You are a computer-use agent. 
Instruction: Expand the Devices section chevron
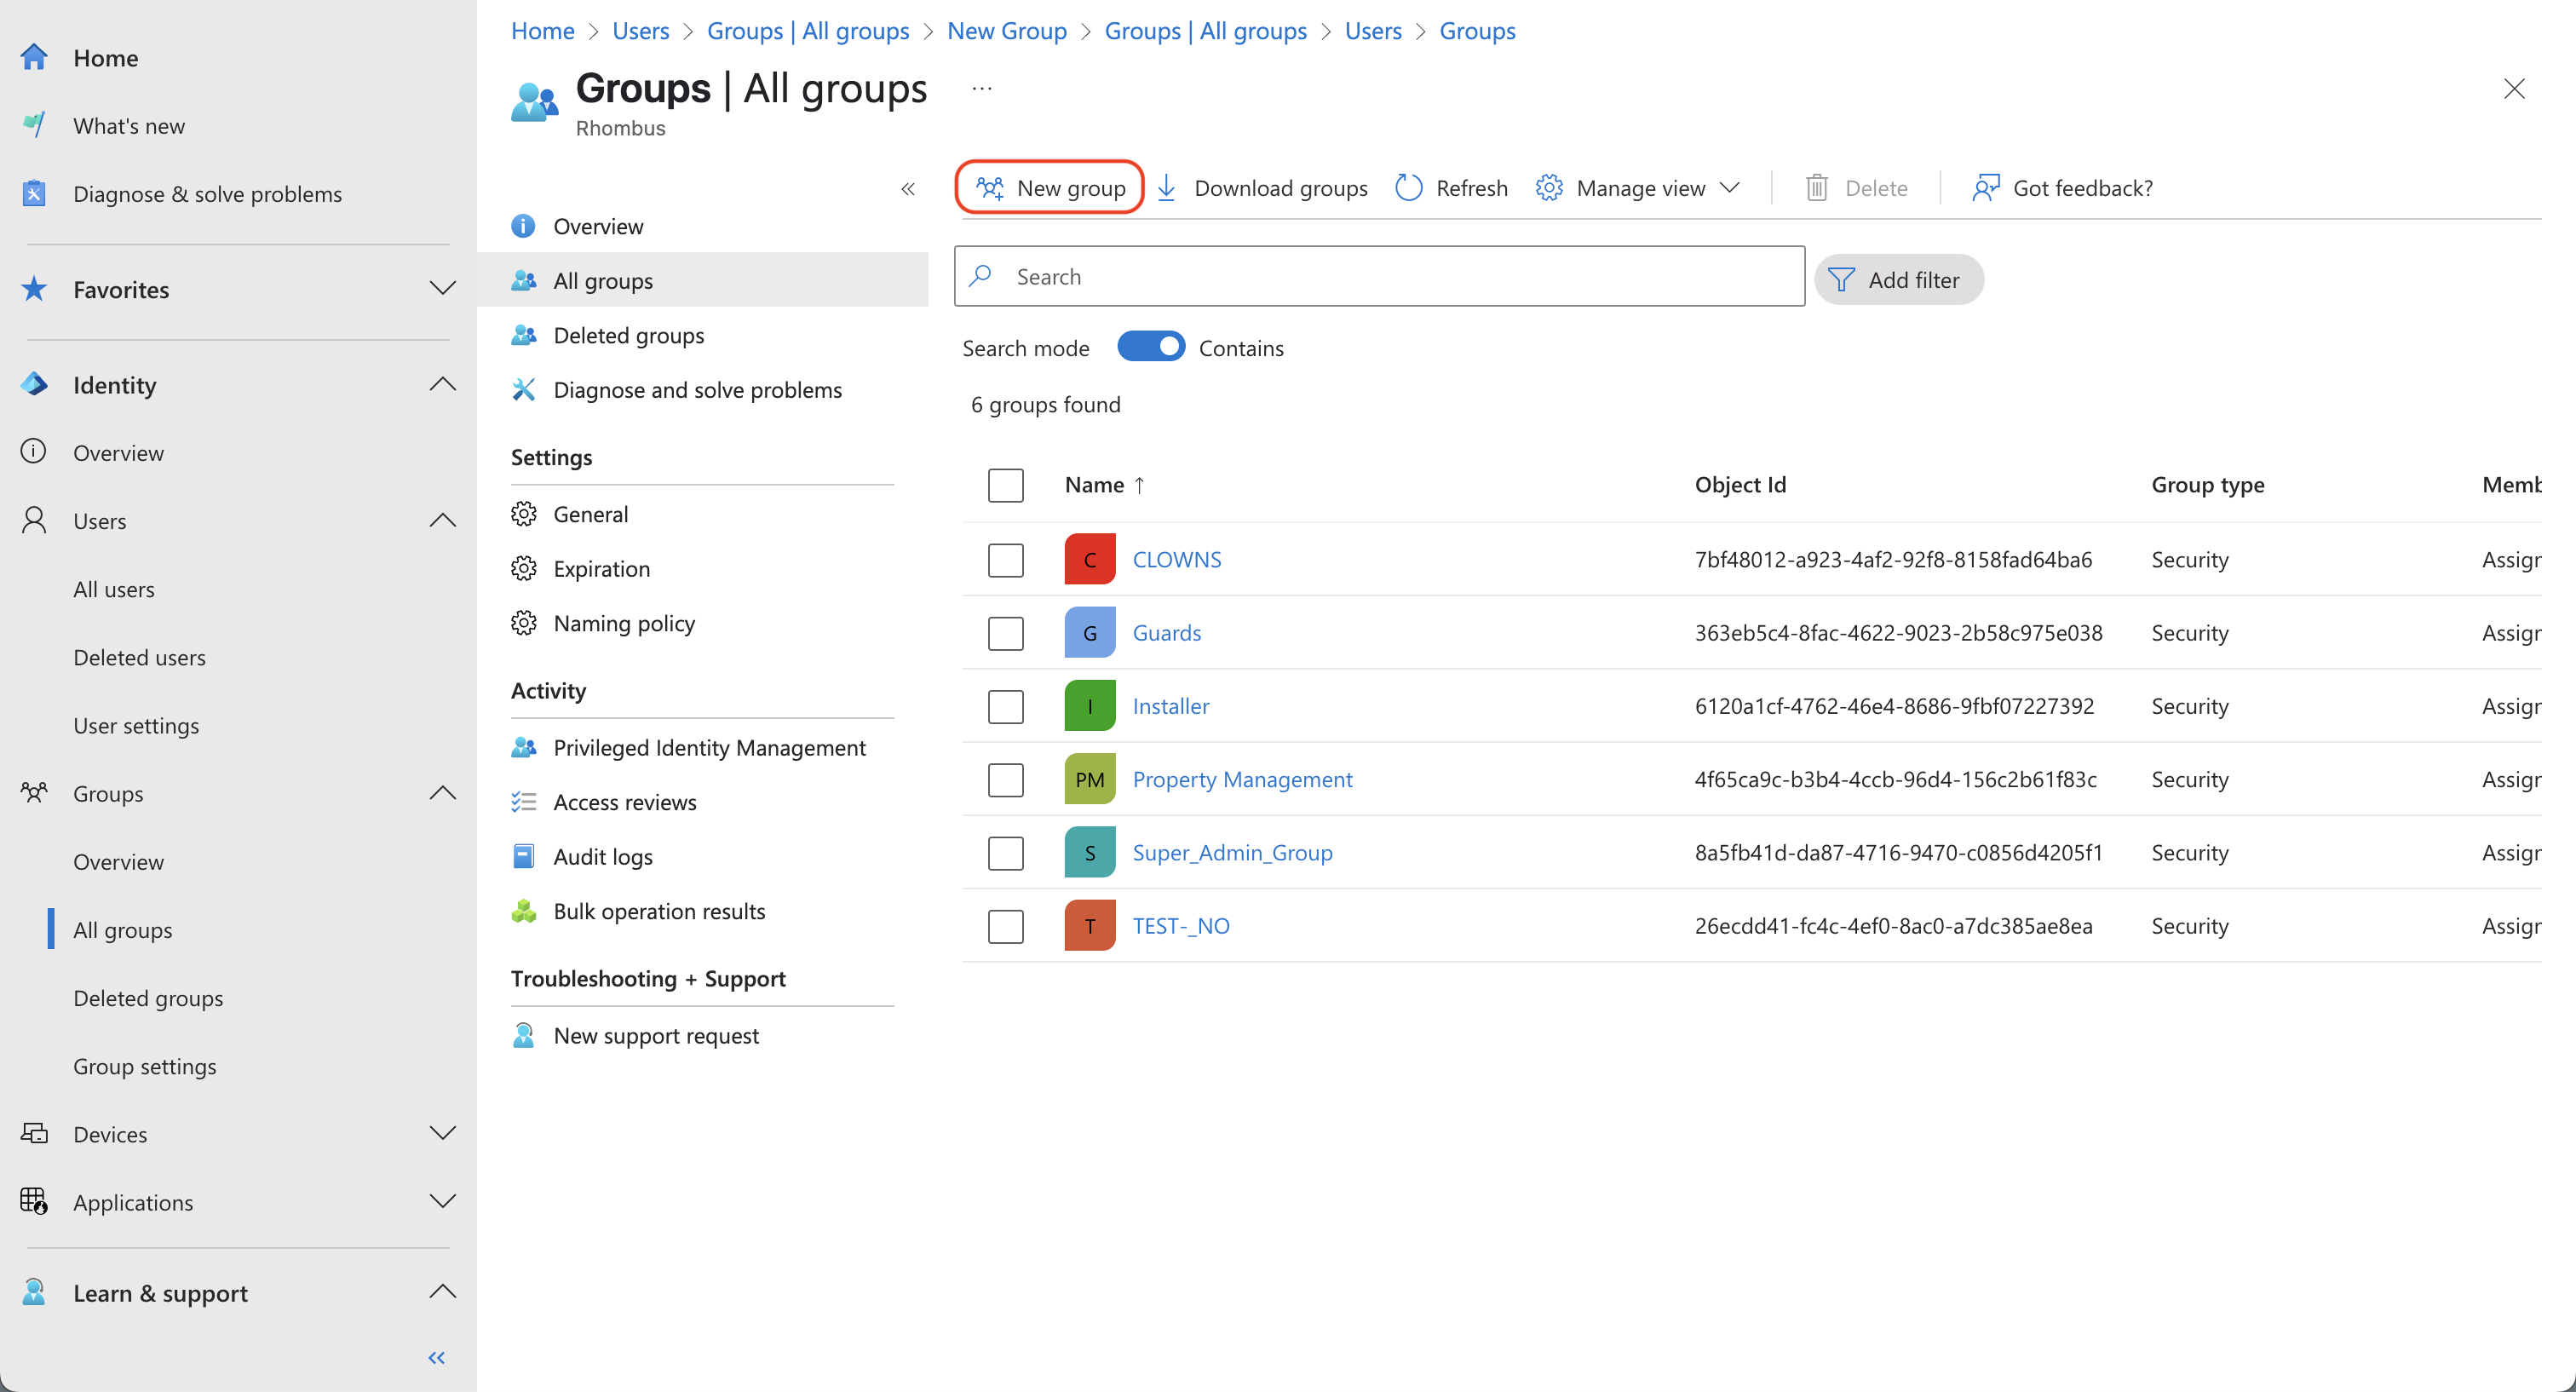(442, 1133)
